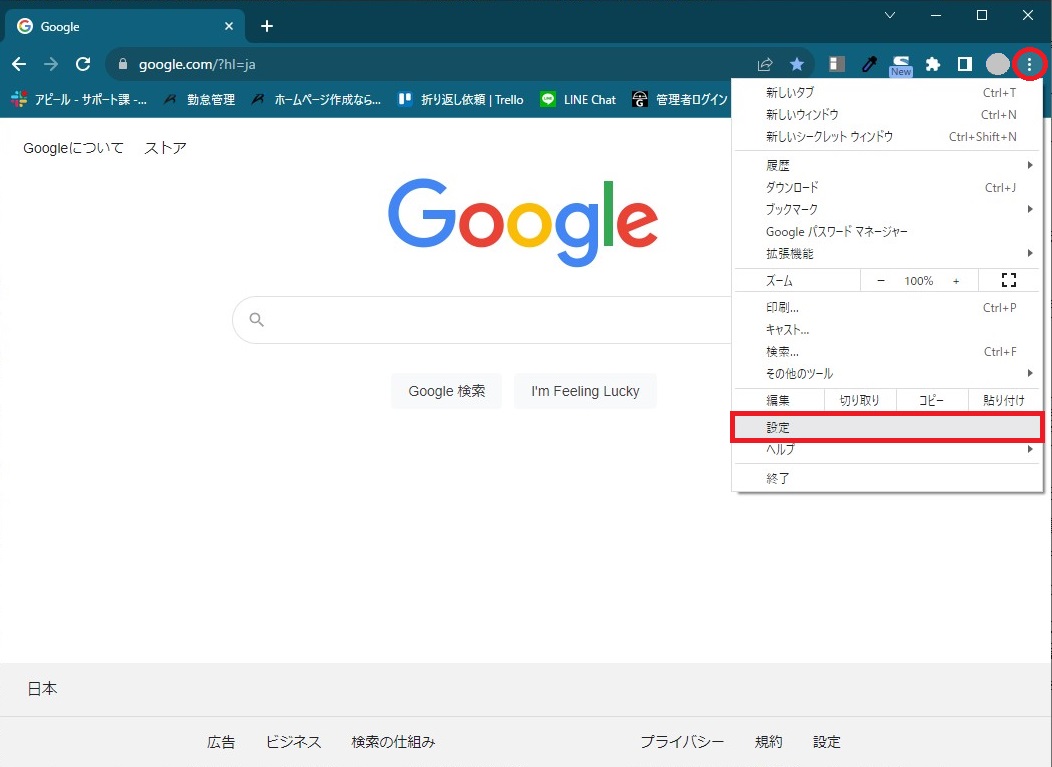Image resolution: width=1052 pixels, height=767 pixels.
Task: Click コピー in the edit row
Action: [x=932, y=400]
